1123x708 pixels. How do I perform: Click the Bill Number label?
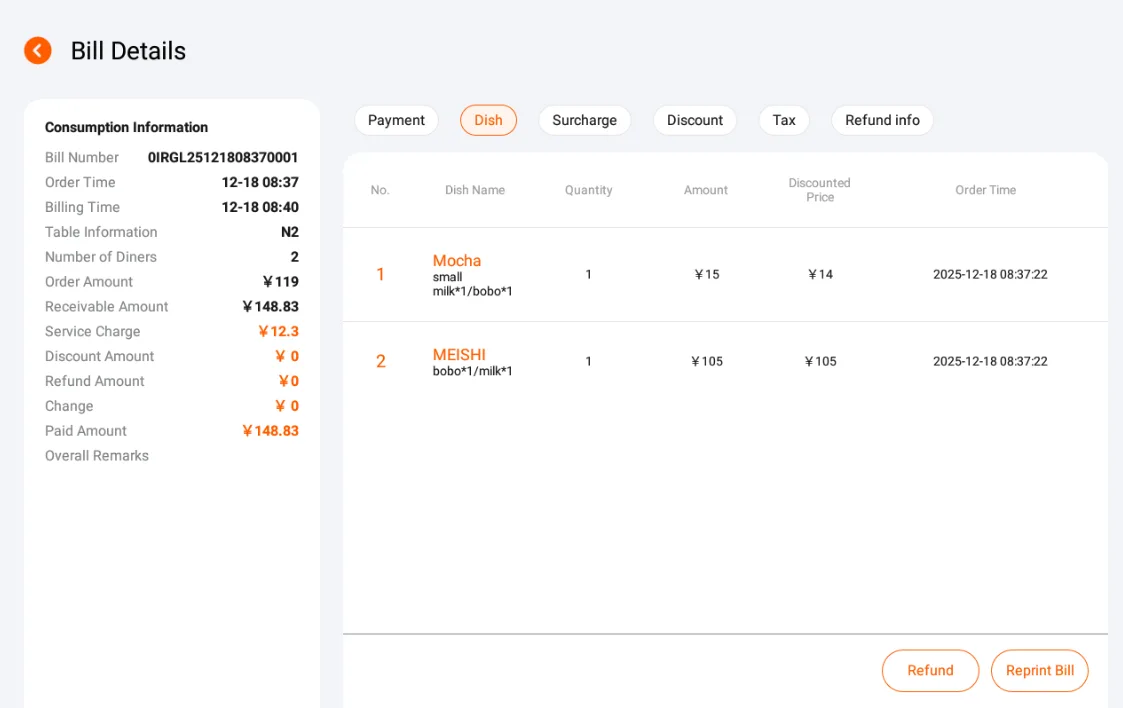[x=82, y=157]
